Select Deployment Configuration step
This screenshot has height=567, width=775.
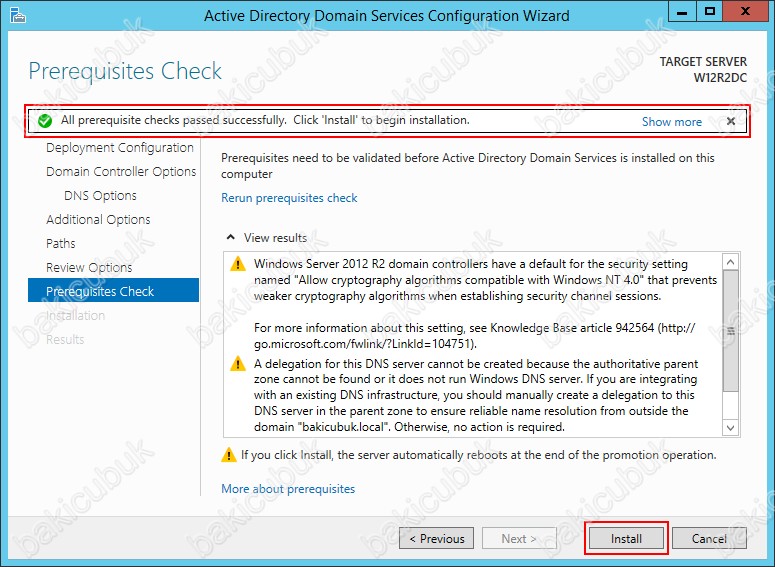[120, 148]
